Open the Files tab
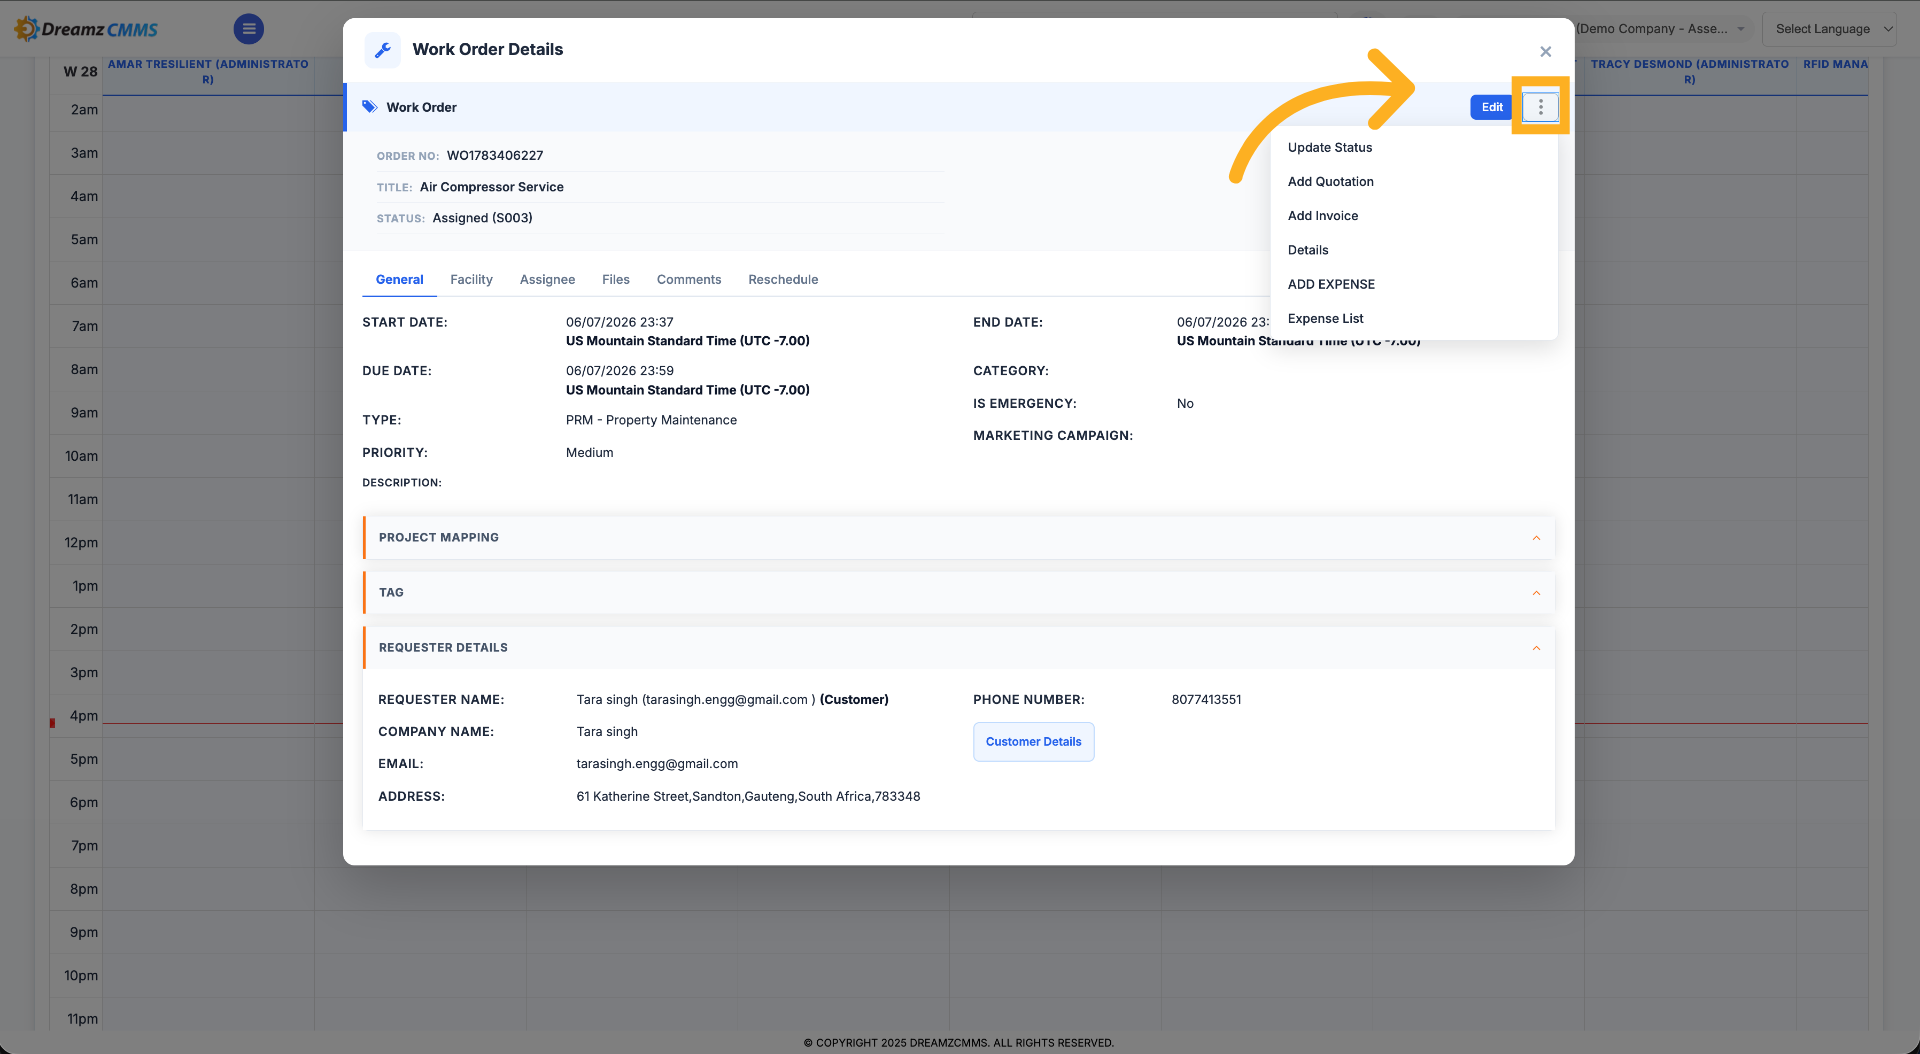This screenshot has width=1920, height=1054. [615, 279]
